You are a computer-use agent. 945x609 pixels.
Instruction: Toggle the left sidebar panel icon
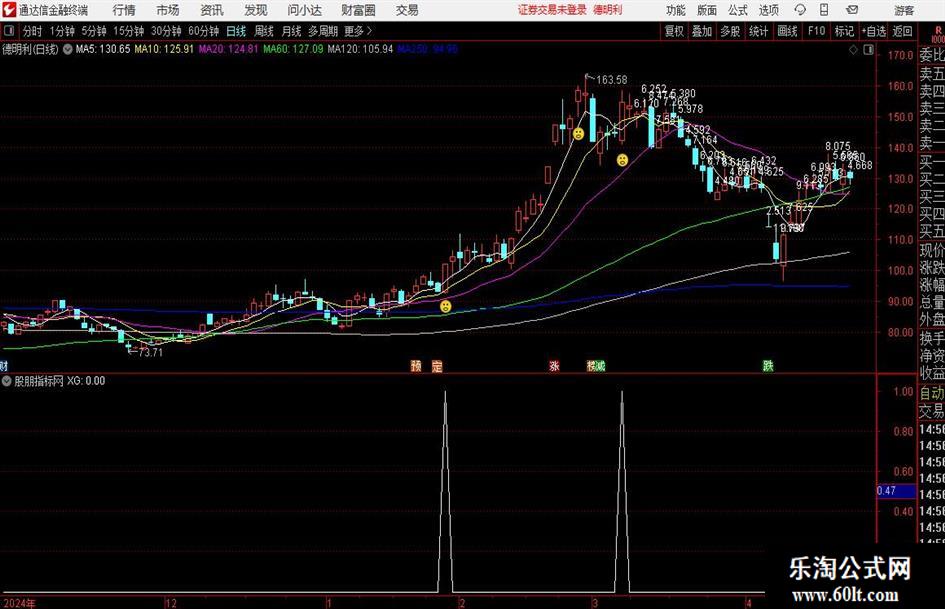click(9, 31)
